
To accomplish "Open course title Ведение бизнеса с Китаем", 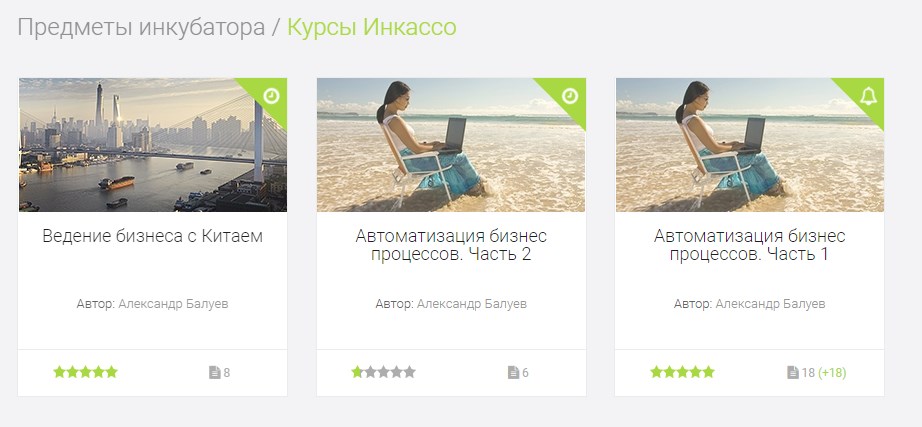I will tap(153, 236).
